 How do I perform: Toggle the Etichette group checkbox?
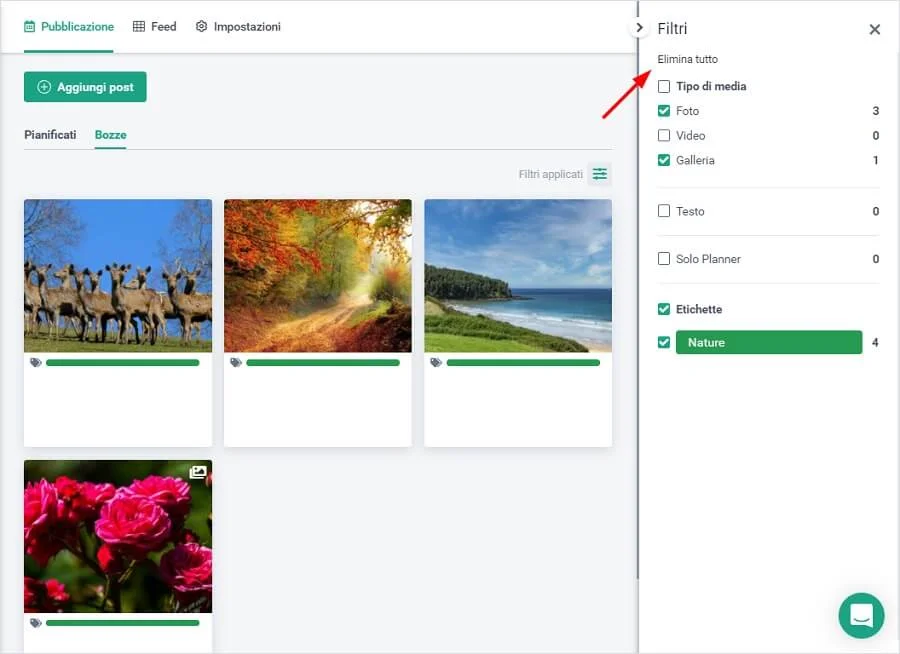pos(664,309)
